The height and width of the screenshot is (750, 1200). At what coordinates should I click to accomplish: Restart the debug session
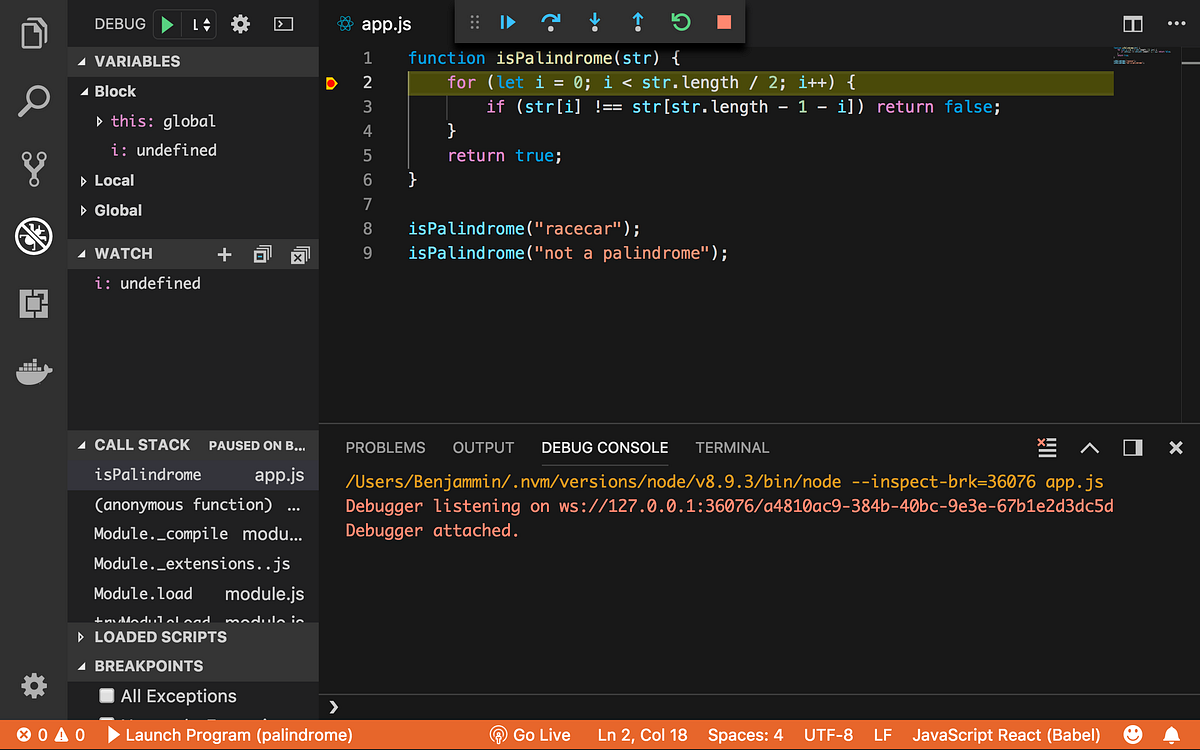681,21
